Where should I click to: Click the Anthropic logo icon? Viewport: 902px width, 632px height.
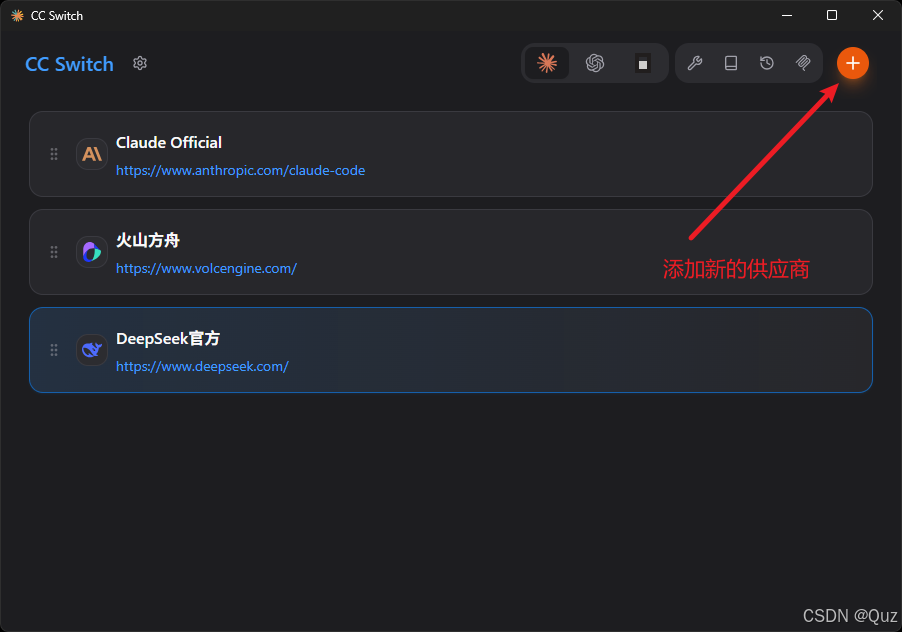[91, 154]
